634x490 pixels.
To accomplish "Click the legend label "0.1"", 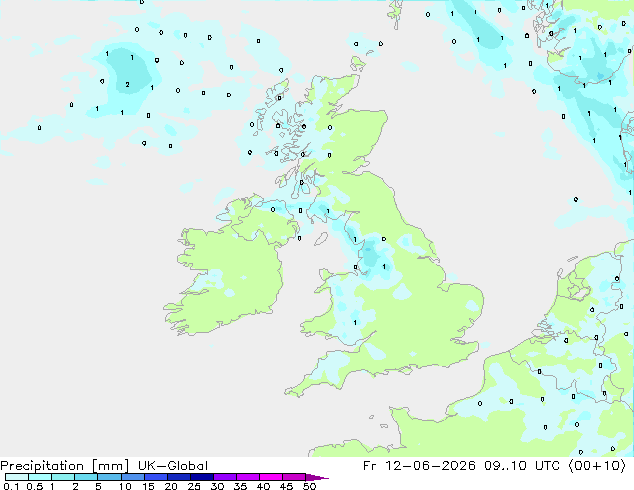I will pyautogui.click(x=11, y=486).
